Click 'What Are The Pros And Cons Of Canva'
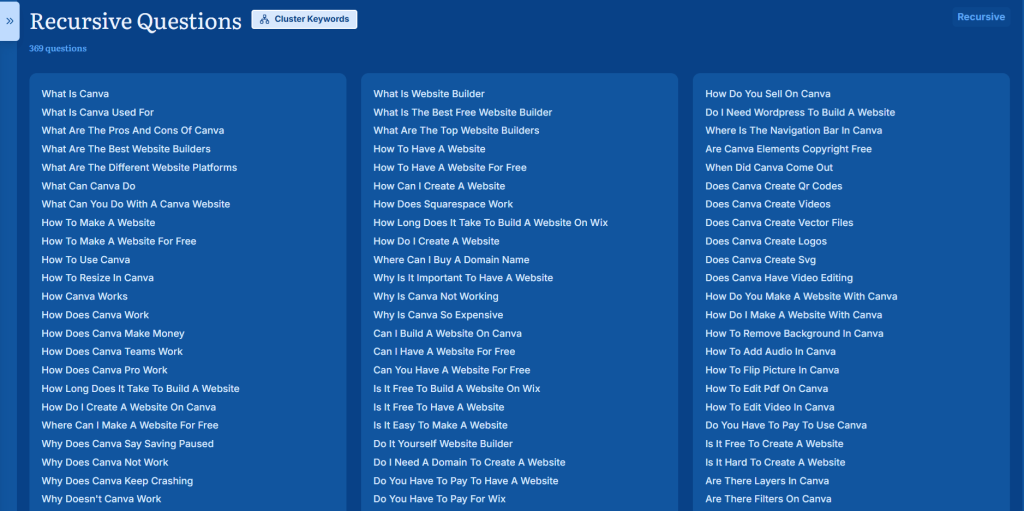This screenshot has height=511, width=1024. pos(133,131)
